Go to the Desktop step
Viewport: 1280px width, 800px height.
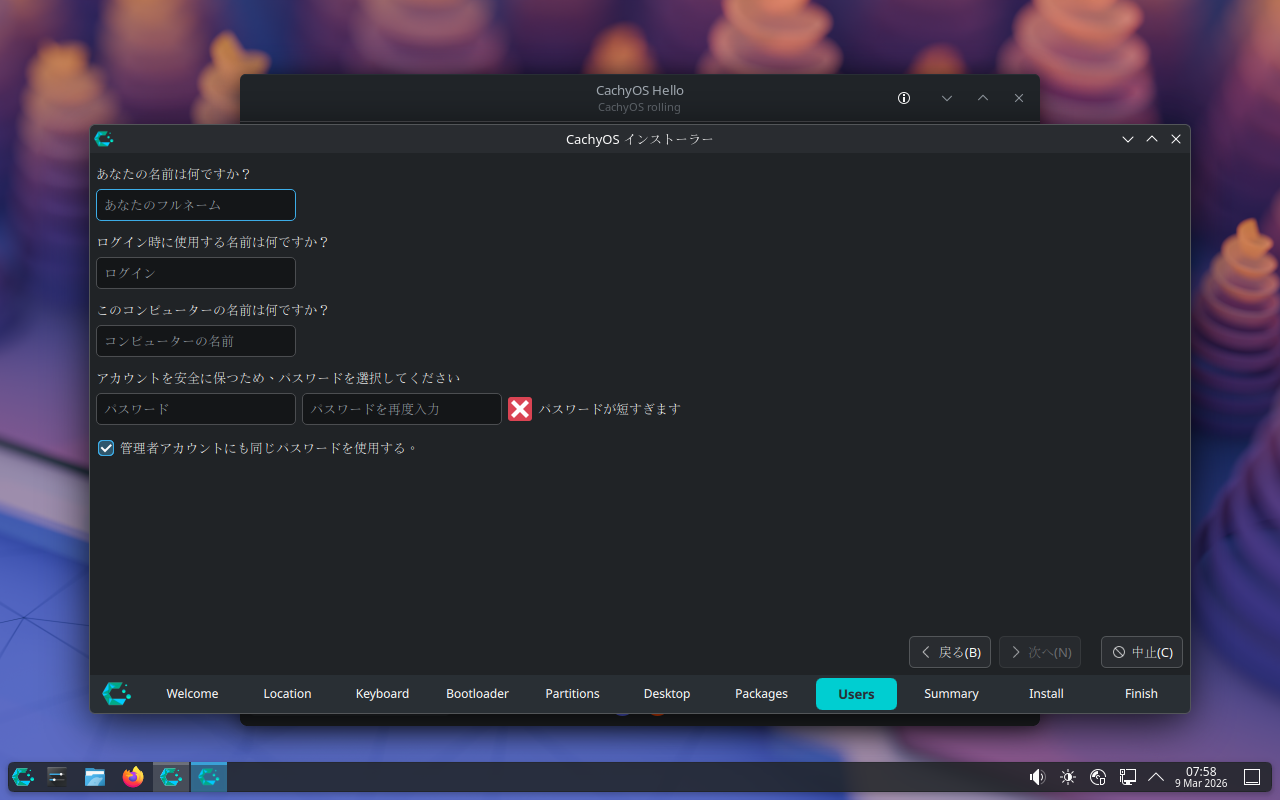coord(667,694)
